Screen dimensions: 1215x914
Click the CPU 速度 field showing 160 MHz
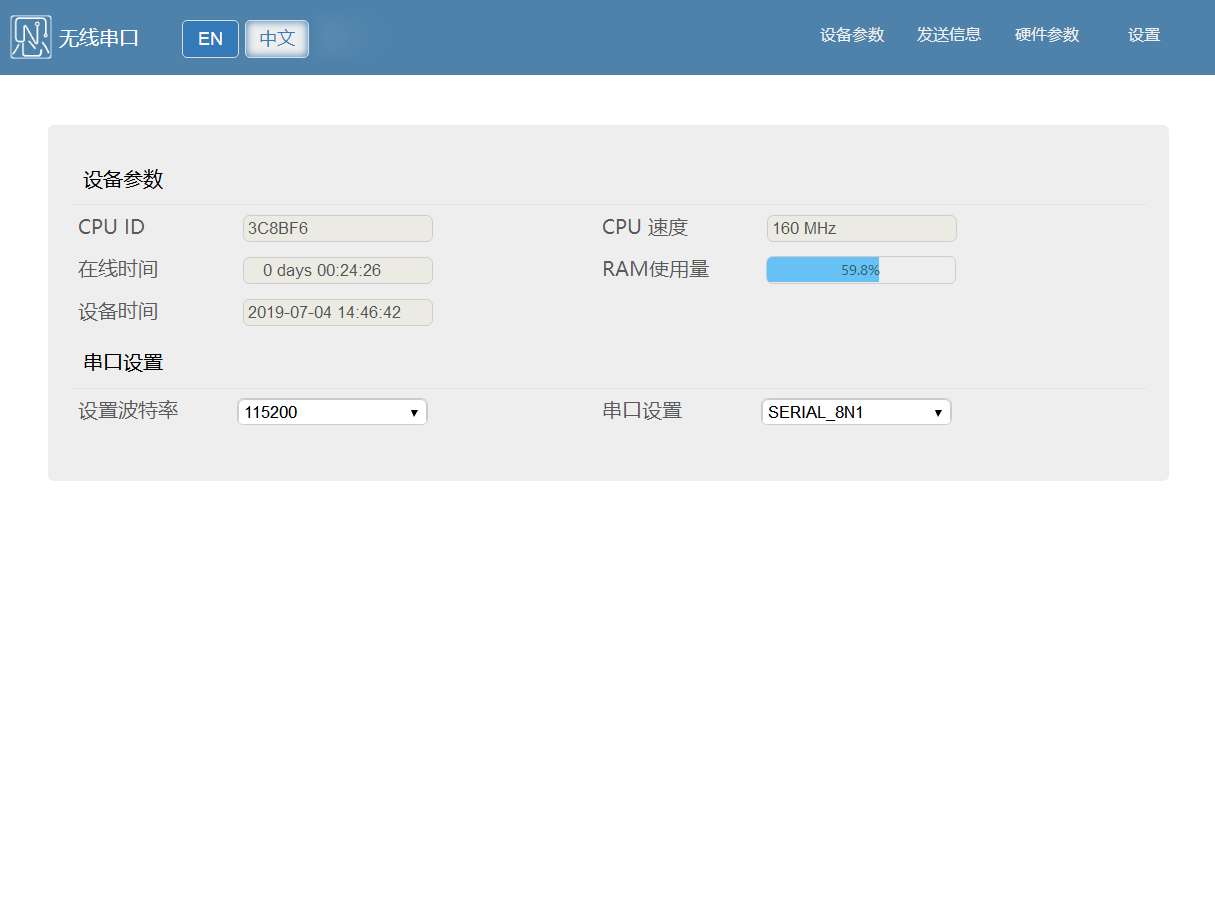[861, 228]
